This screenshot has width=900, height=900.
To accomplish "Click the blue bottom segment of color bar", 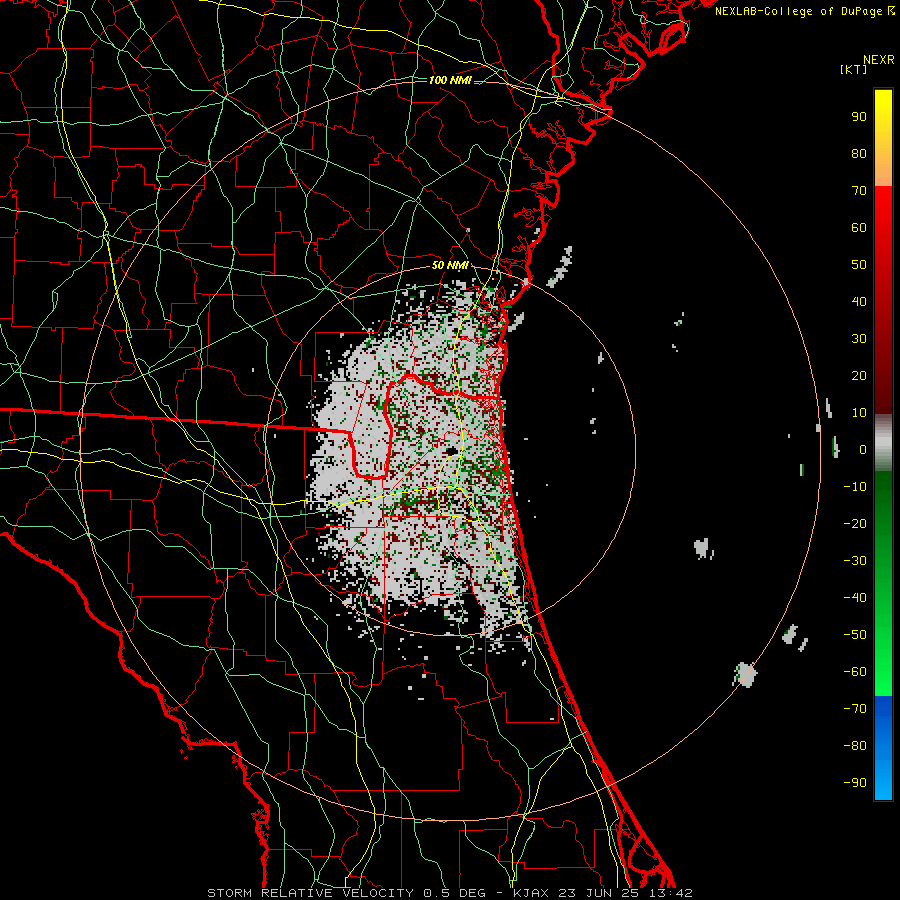I will [883, 748].
